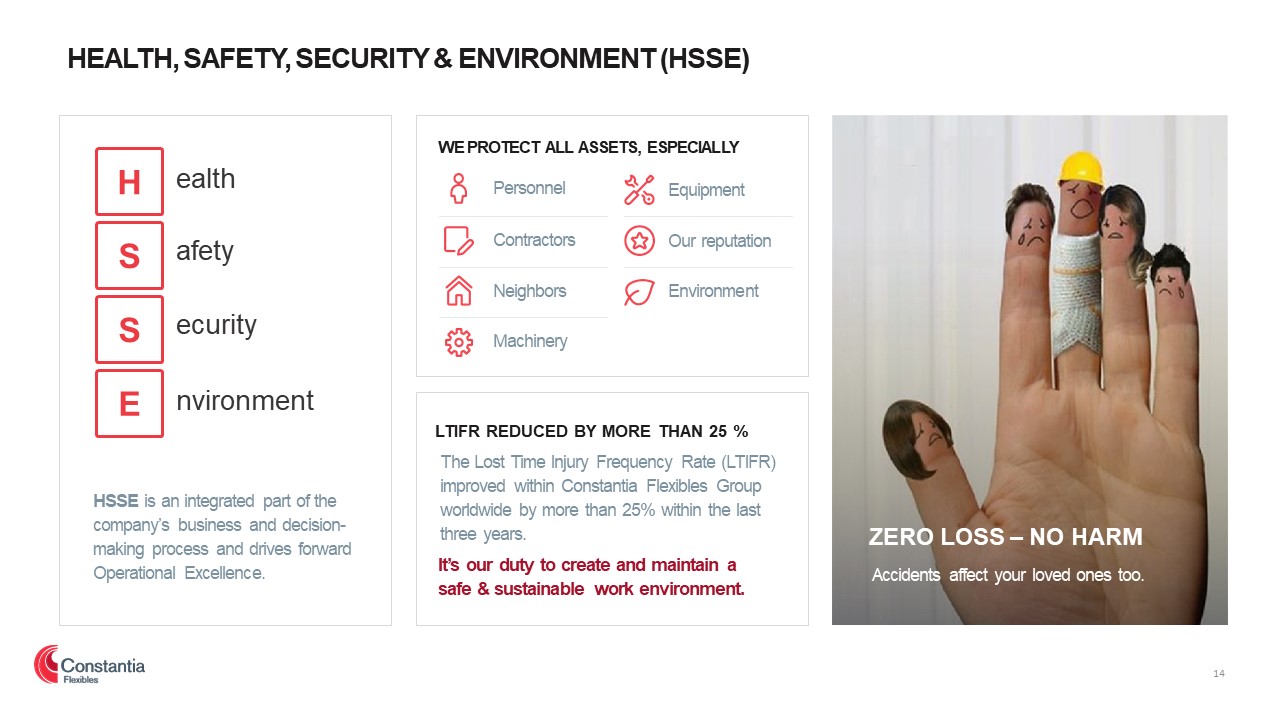Click the ZERO LOSS – NO HARM caption
The width and height of the screenshot is (1280, 720).
[x=1006, y=537]
